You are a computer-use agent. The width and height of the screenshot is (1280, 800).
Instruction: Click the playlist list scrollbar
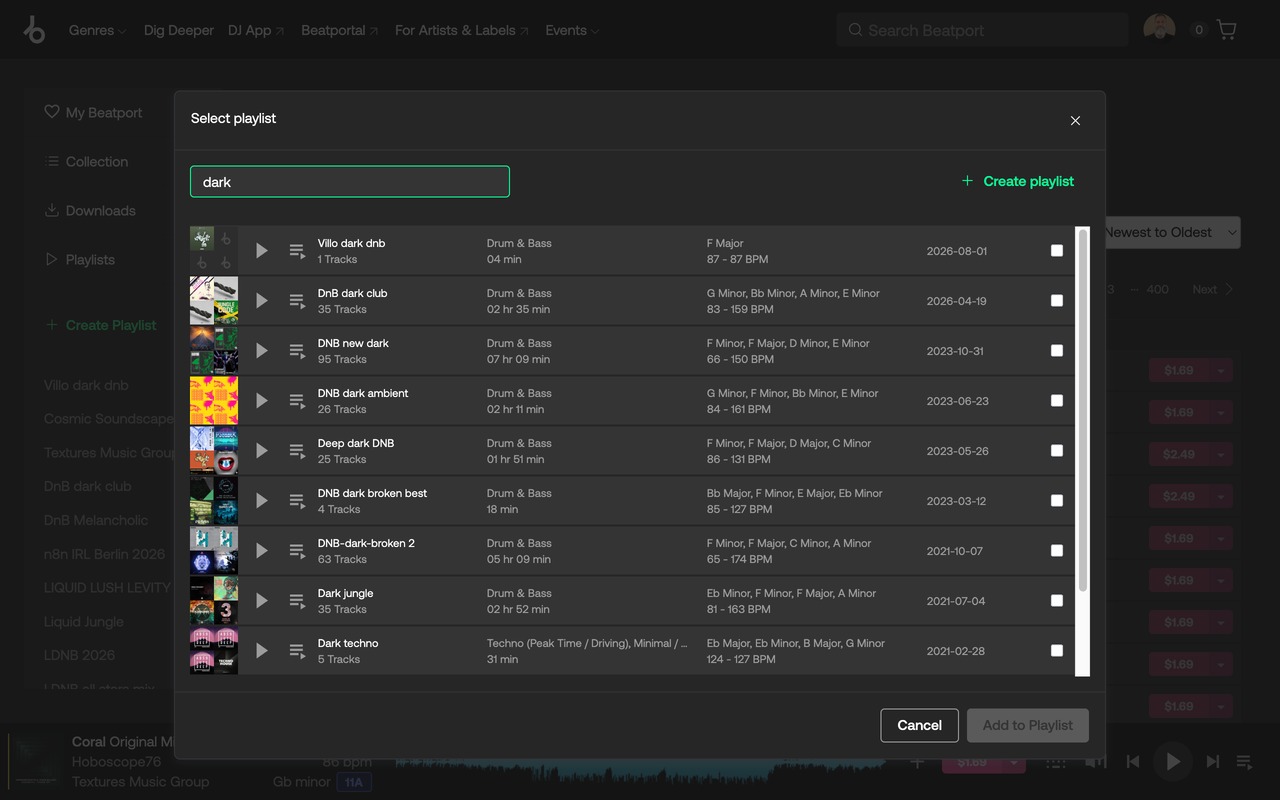point(1082,410)
